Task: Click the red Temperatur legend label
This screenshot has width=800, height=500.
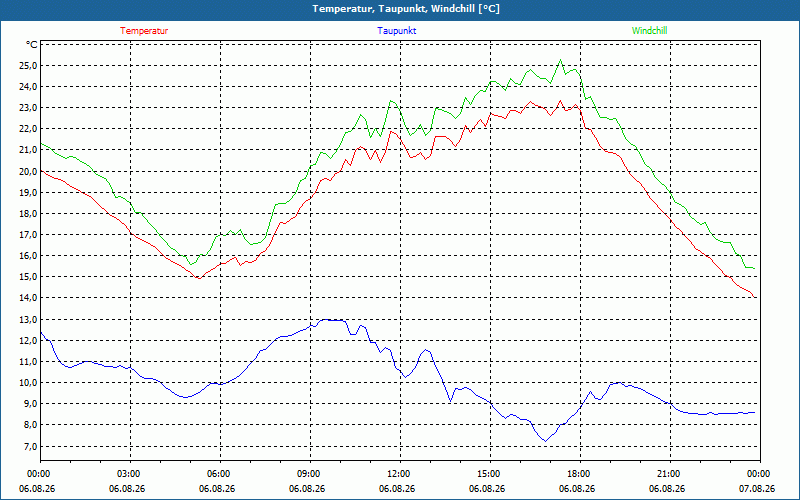Action: [144, 31]
